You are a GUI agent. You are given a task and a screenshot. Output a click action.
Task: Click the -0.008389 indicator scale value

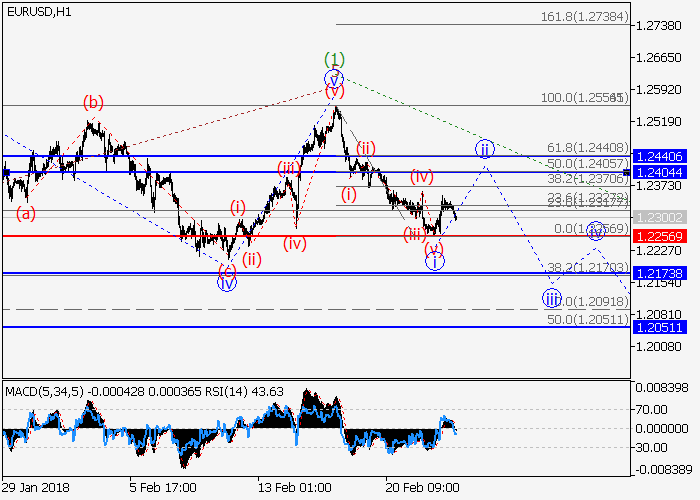(662, 469)
